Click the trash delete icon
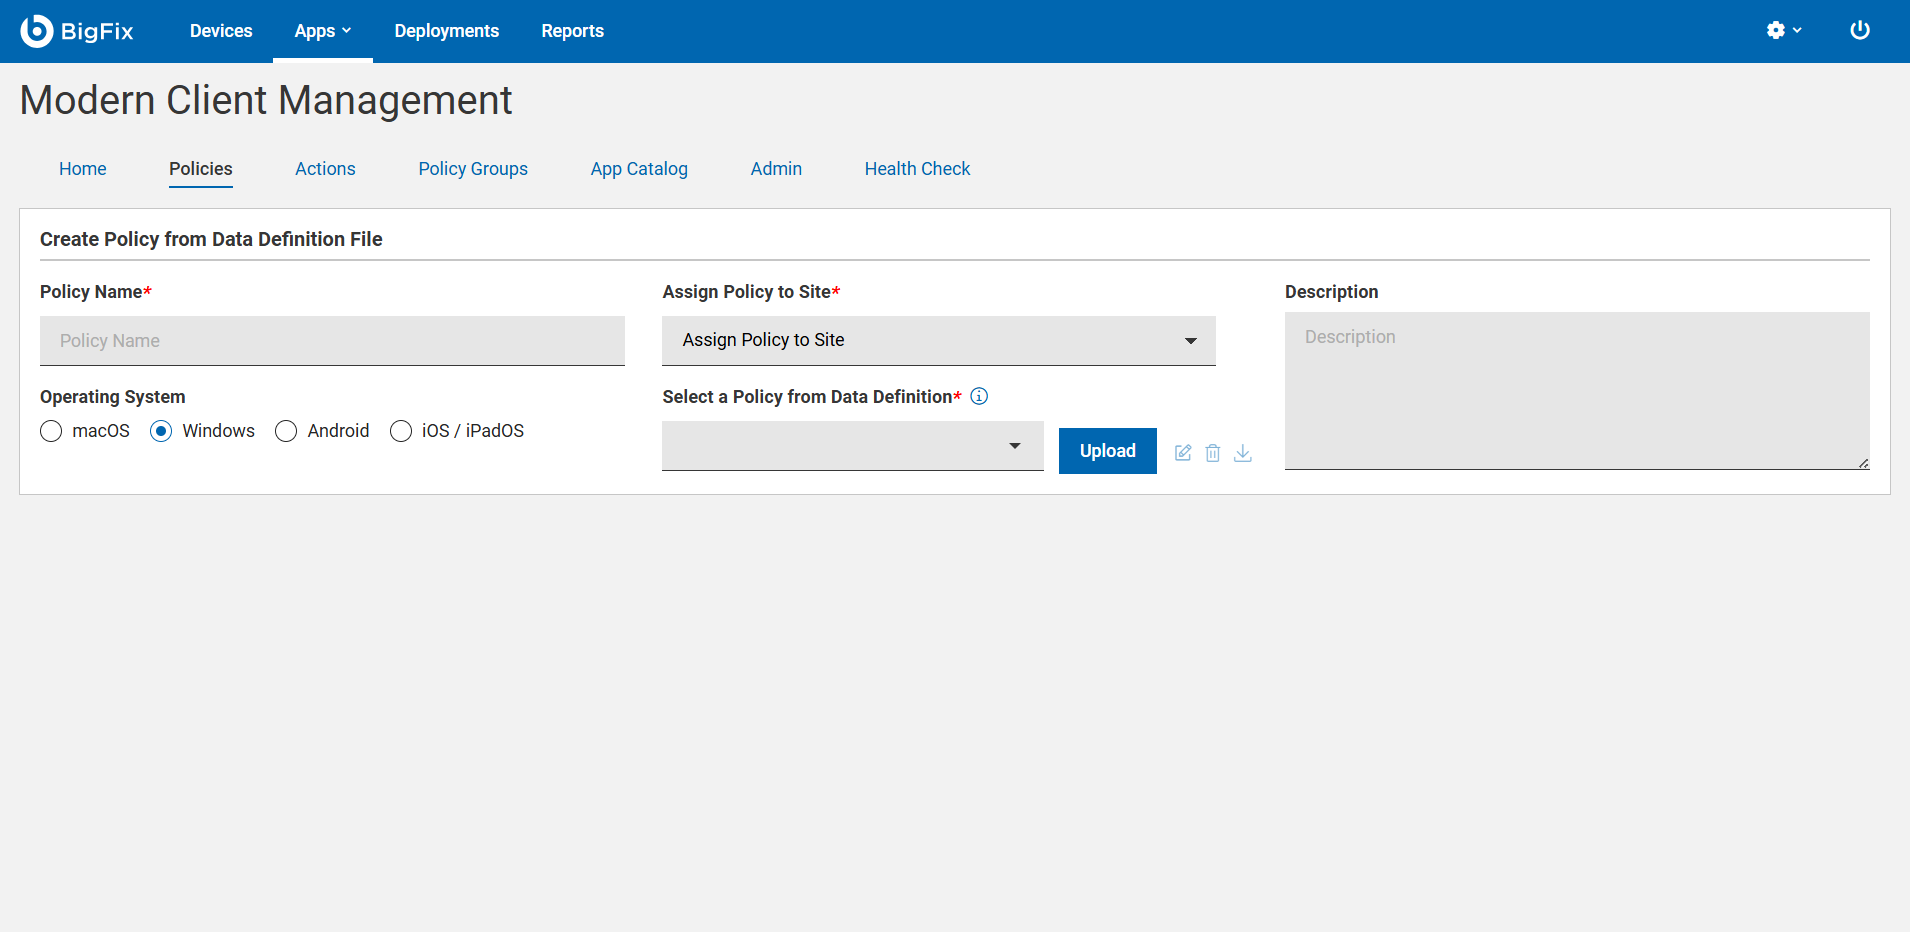 [x=1213, y=453]
